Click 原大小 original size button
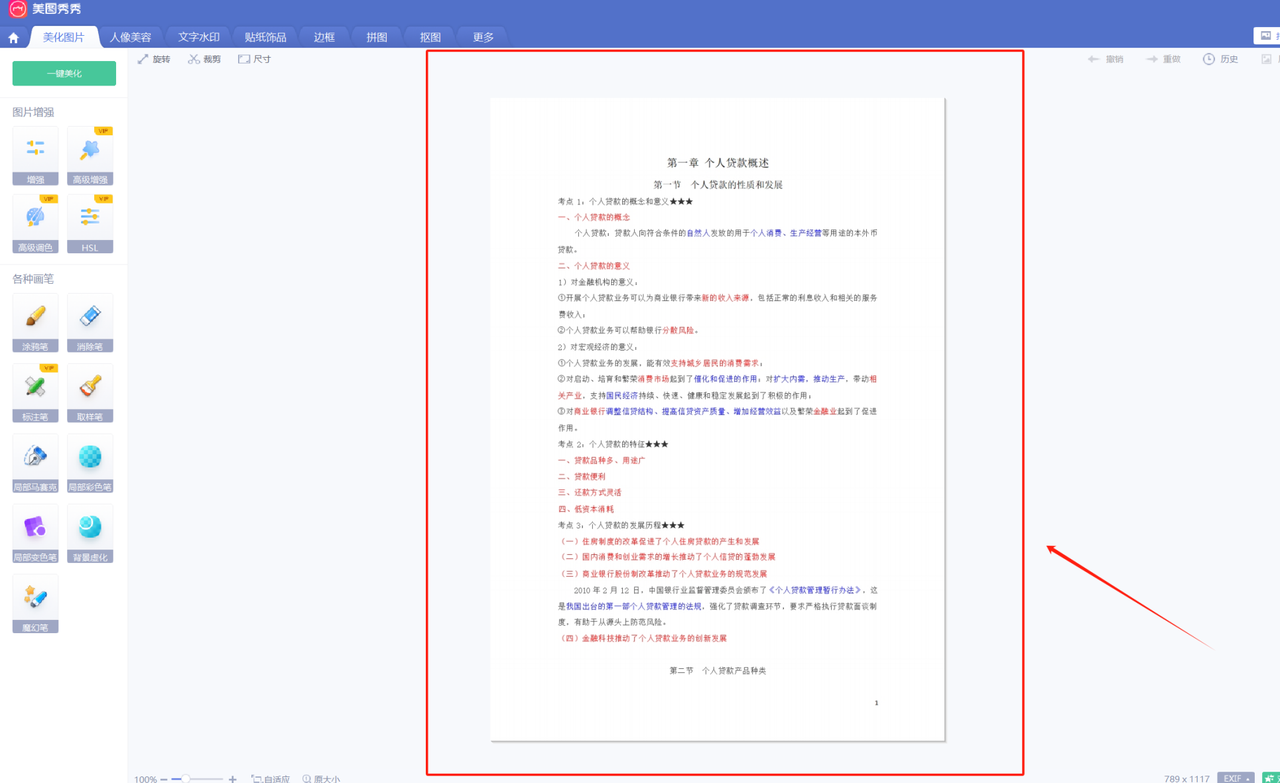 coord(321,778)
